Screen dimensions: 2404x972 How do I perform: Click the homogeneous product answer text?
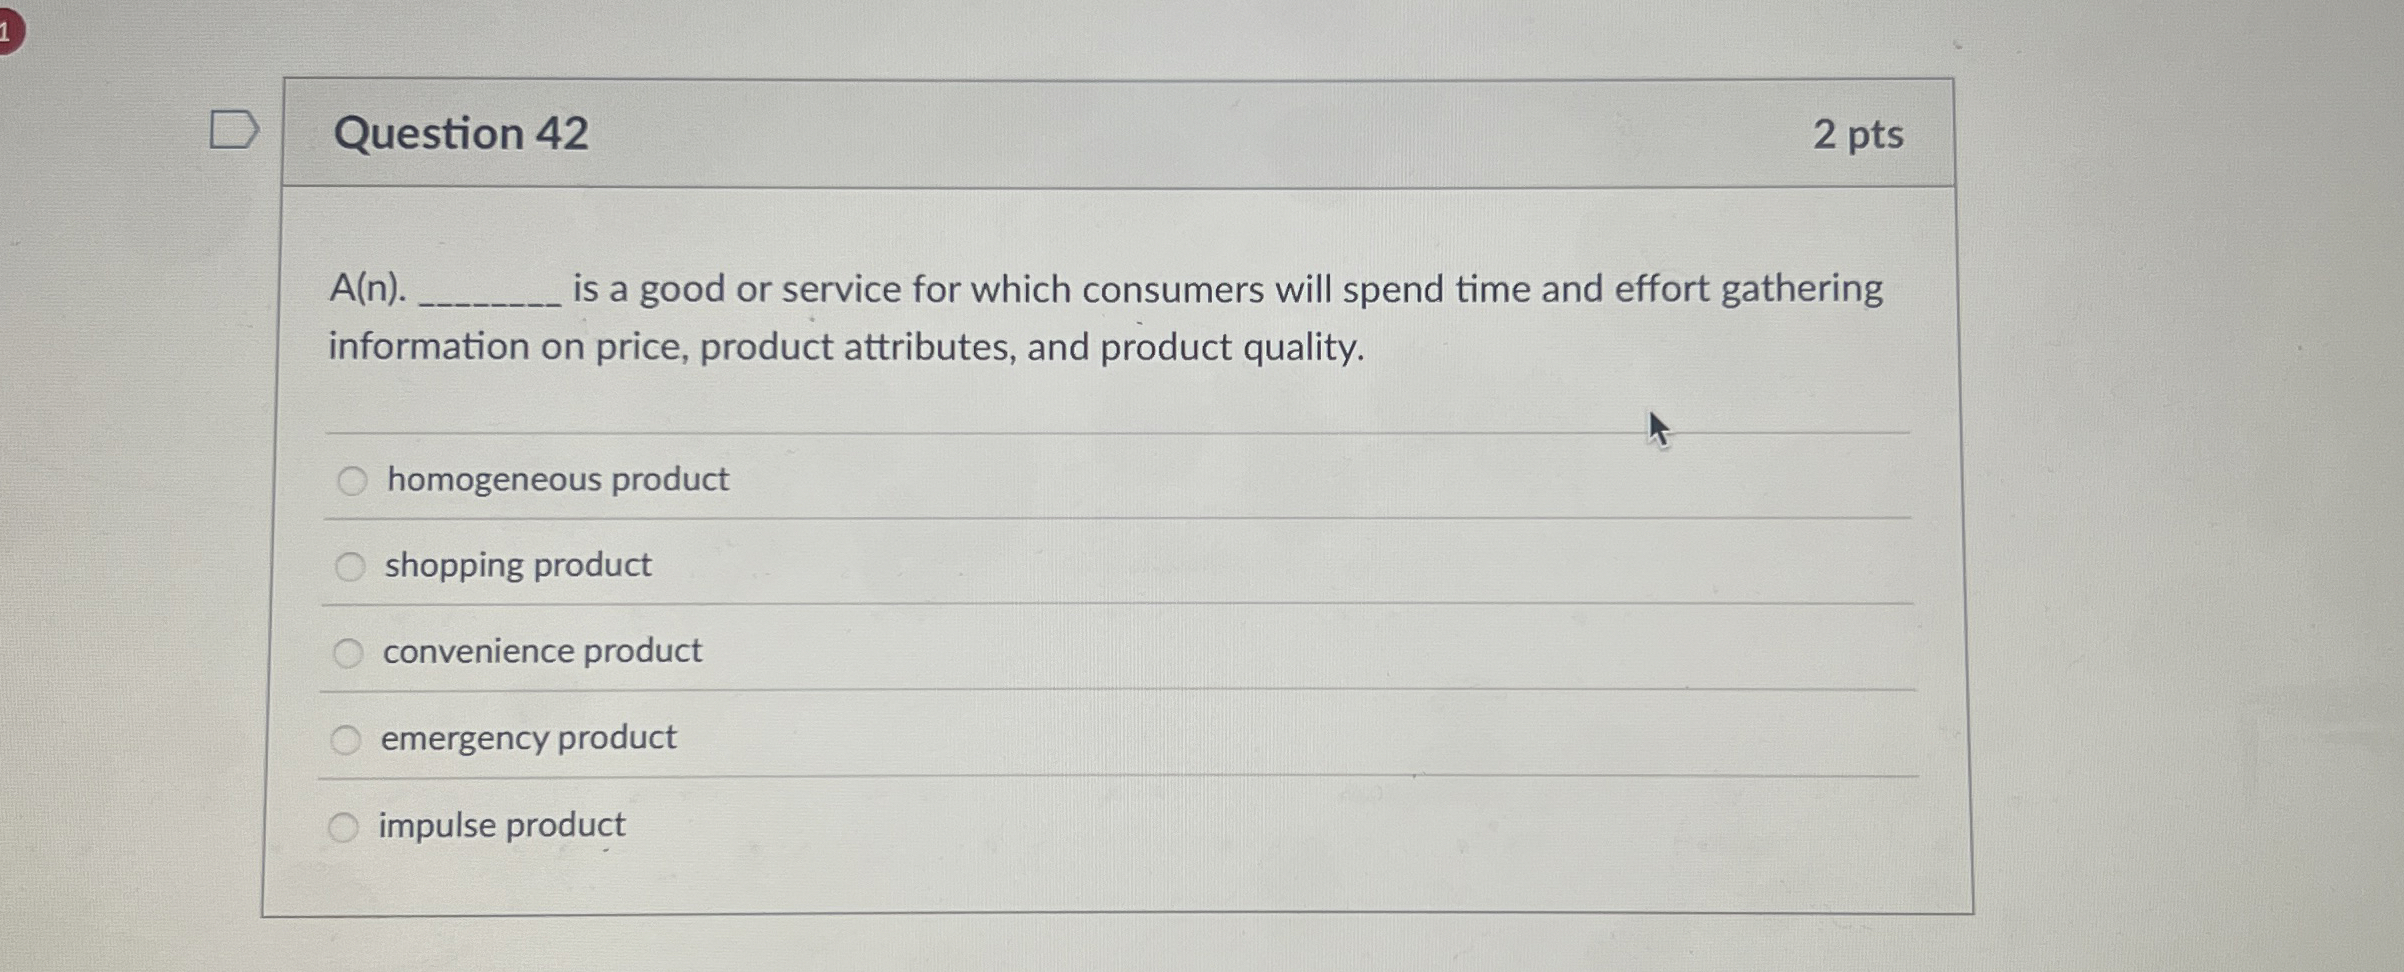coord(556,481)
